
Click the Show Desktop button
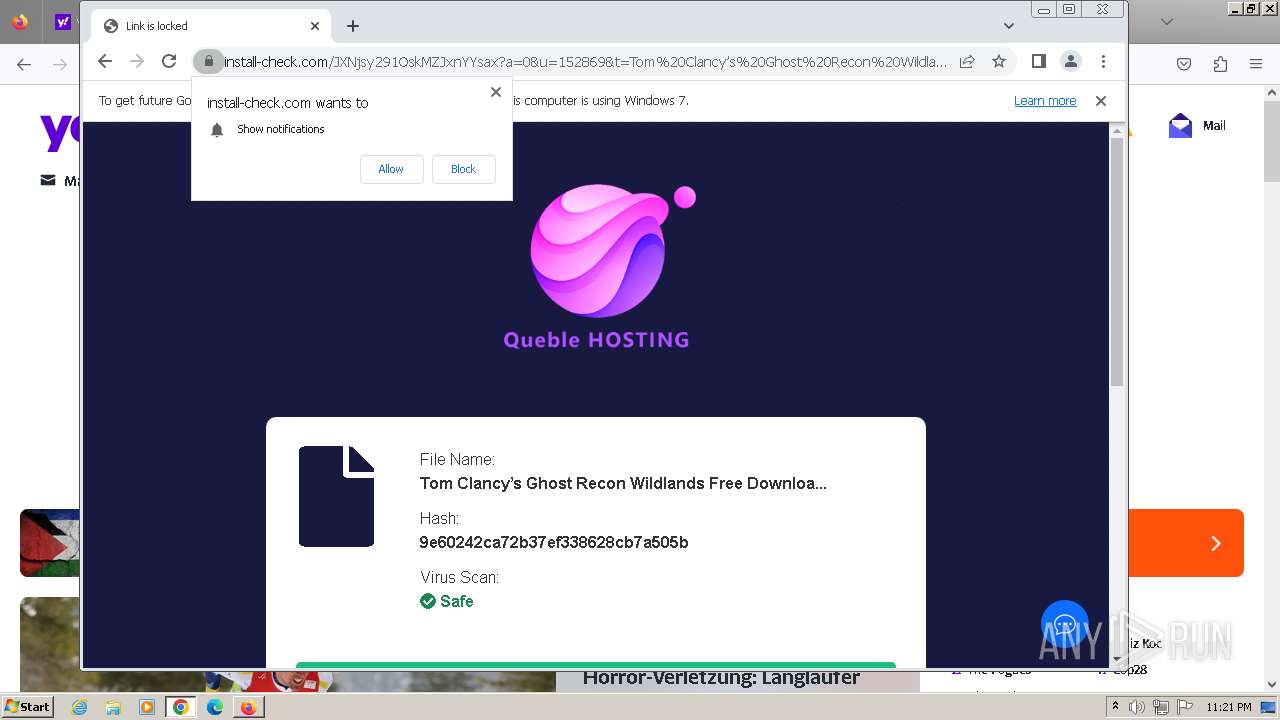point(1269,707)
